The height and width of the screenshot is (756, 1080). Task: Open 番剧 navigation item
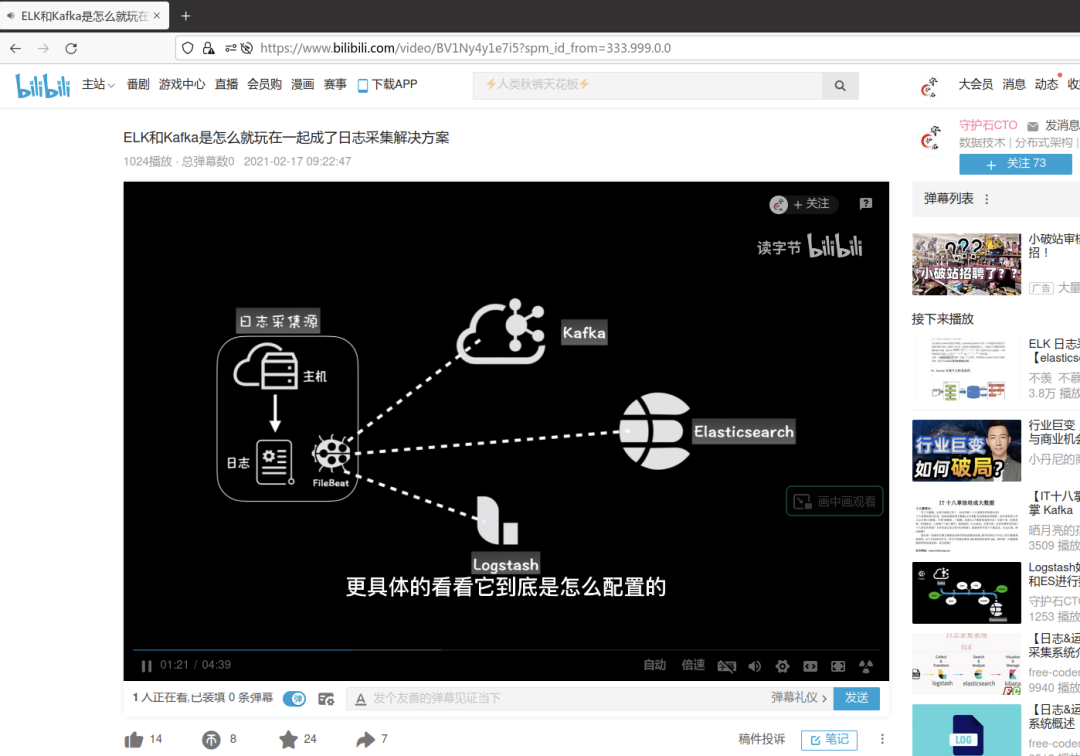coord(138,84)
